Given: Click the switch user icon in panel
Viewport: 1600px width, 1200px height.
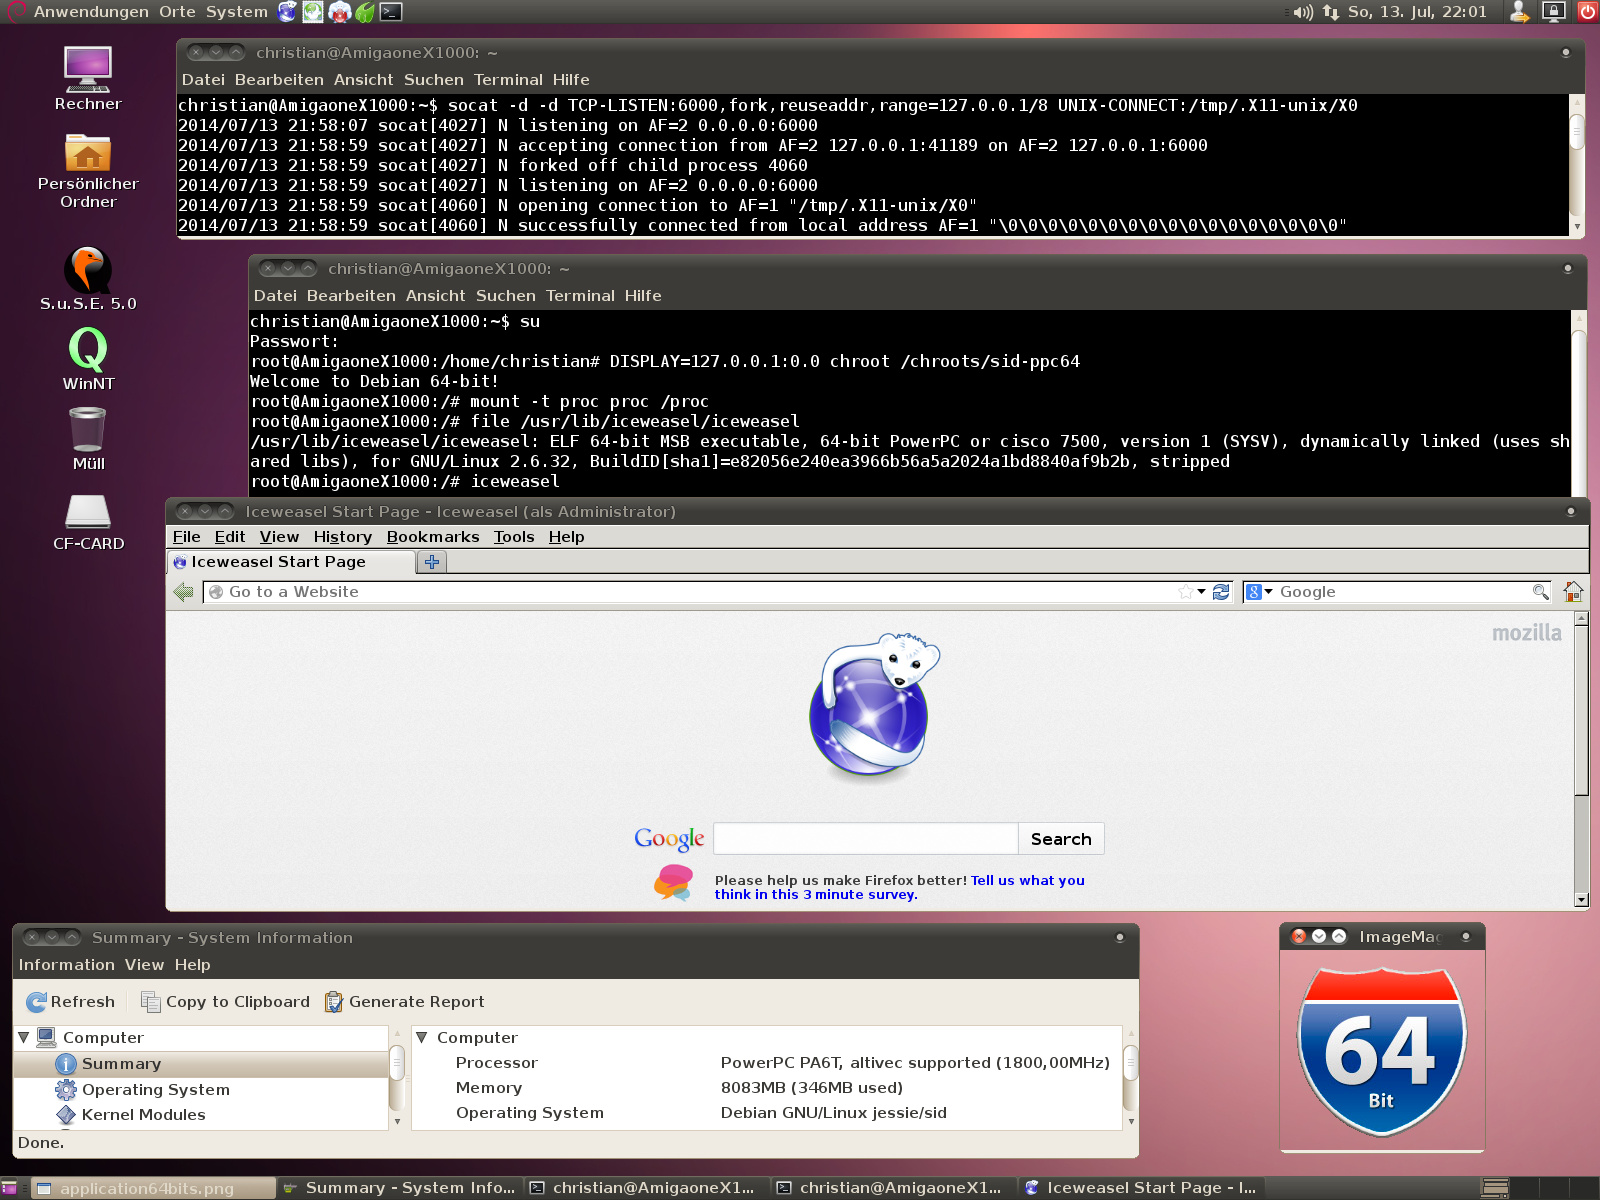Looking at the screenshot, I should (x=1520, y=12).
